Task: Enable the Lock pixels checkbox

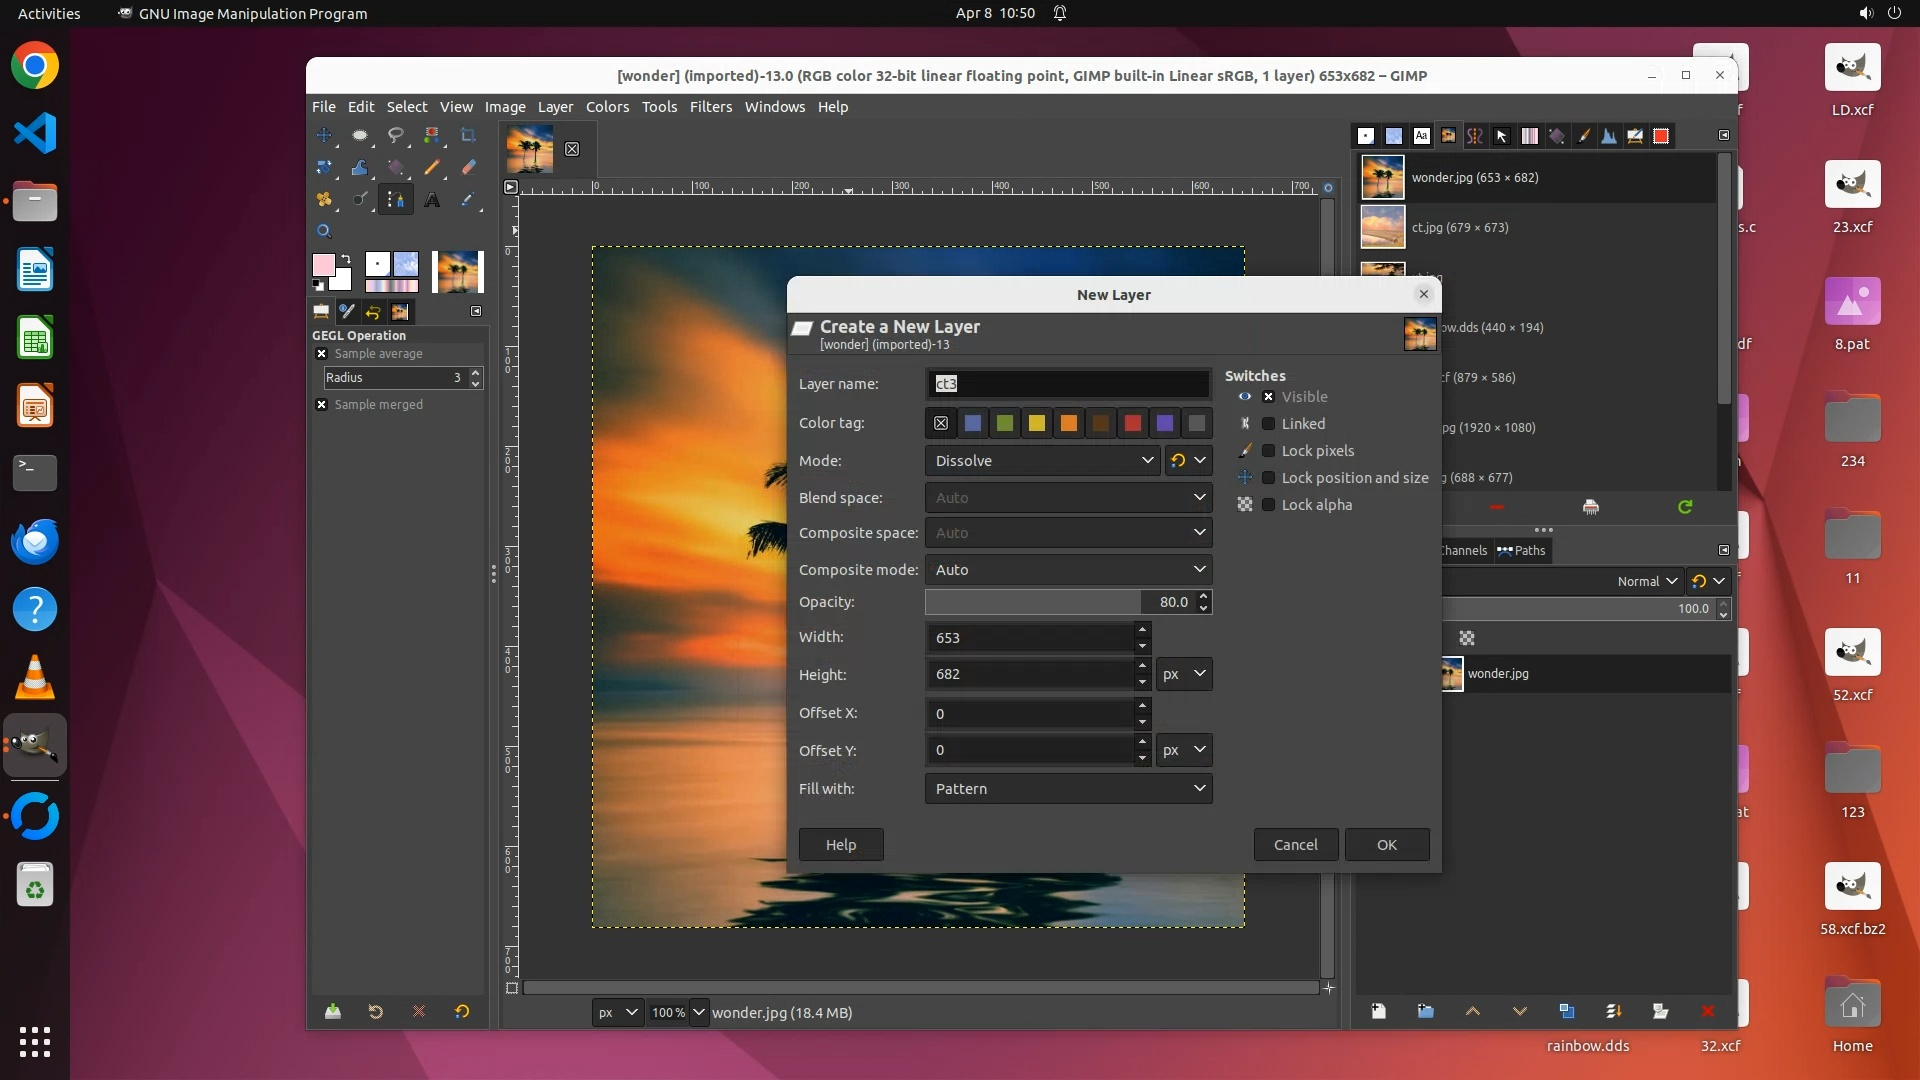Action: click(x=1268, y=451)
